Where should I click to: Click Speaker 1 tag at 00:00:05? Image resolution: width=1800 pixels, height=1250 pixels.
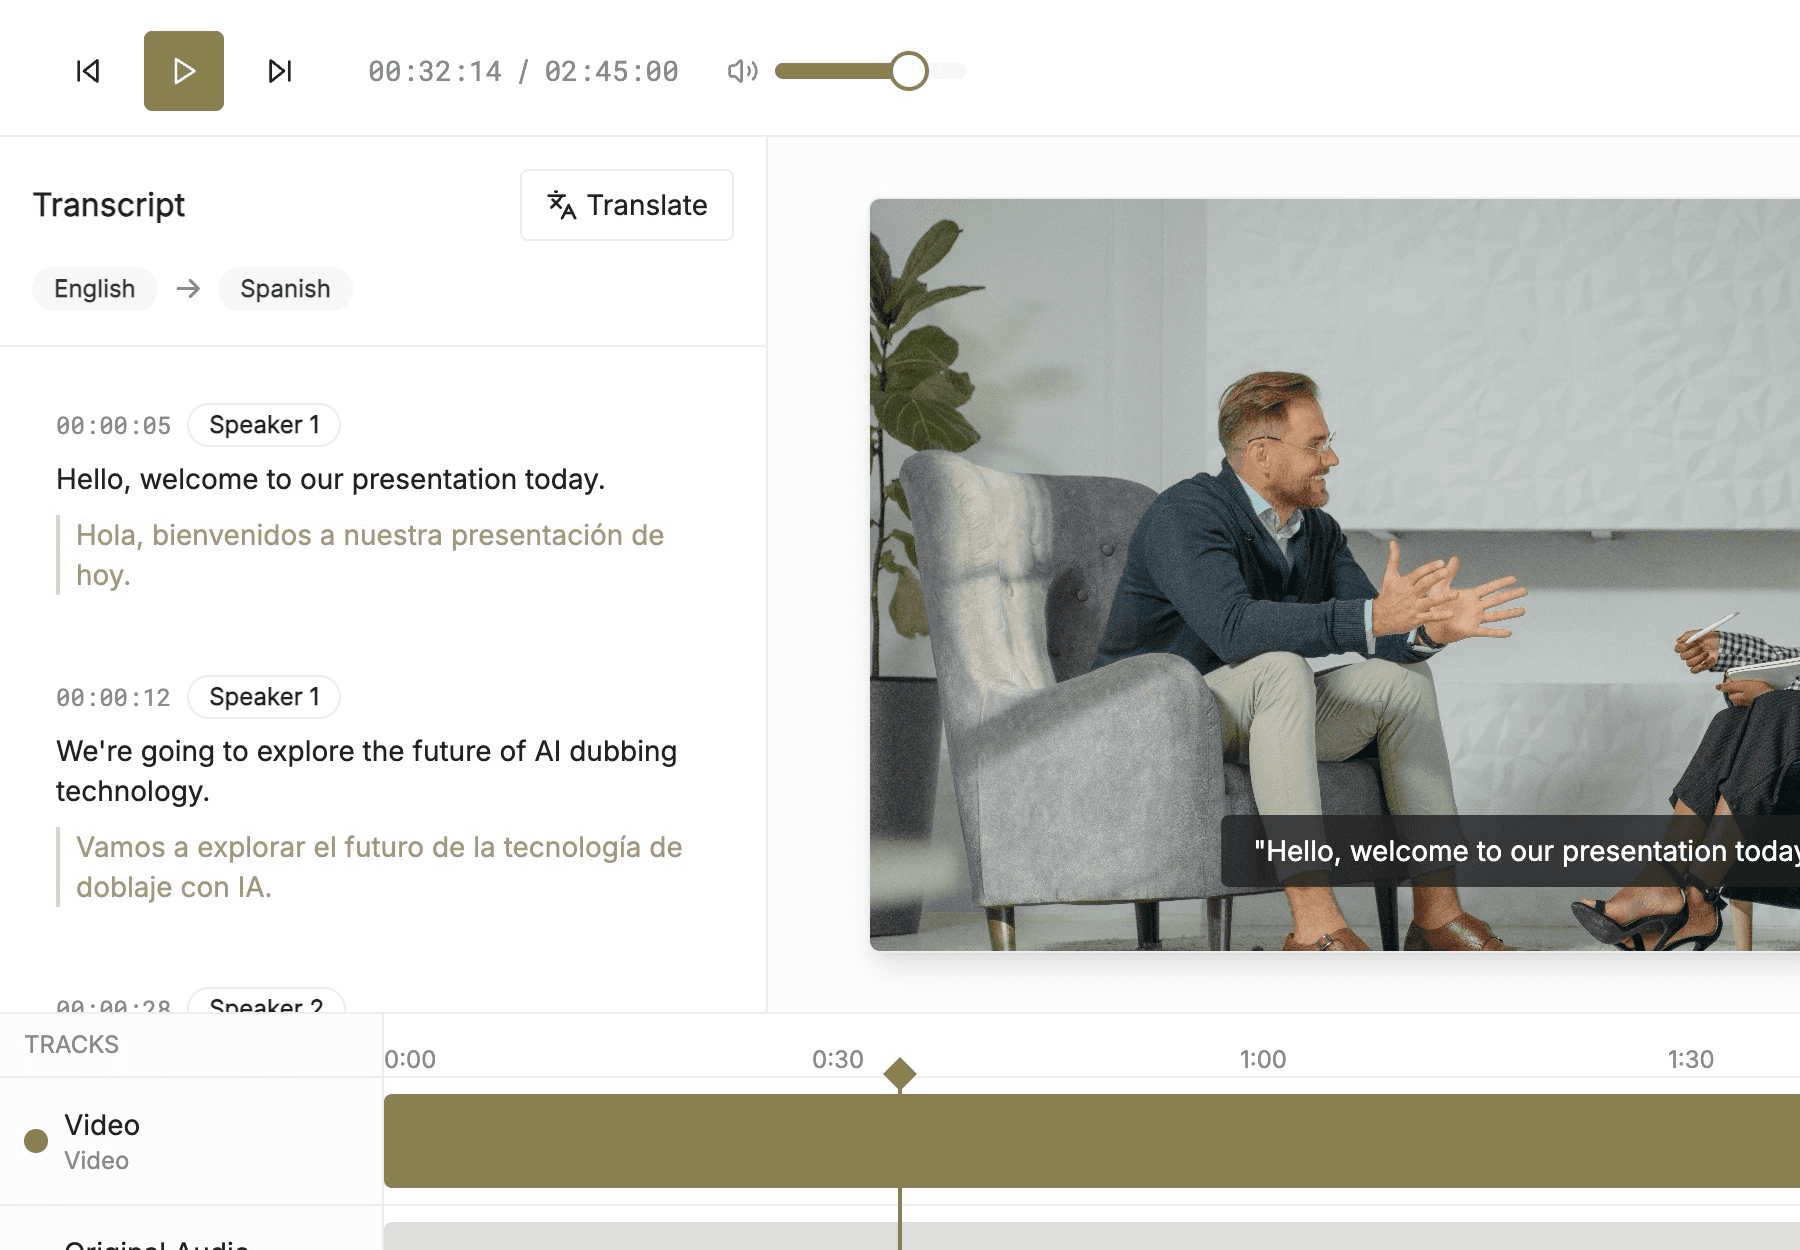(x=264, y=425)
